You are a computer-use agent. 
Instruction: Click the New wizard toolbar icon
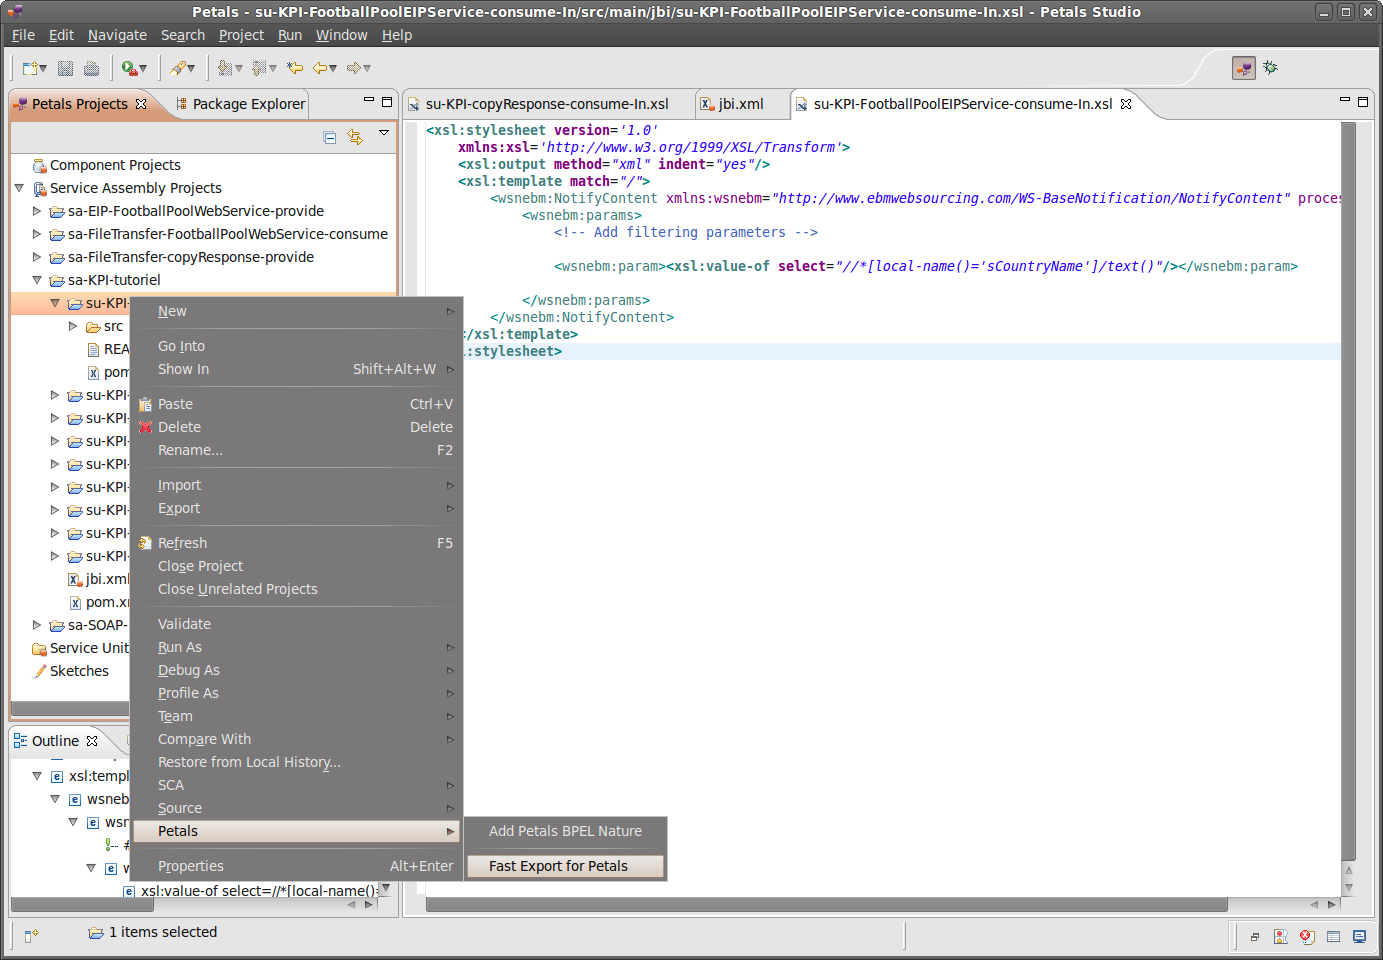31,68
